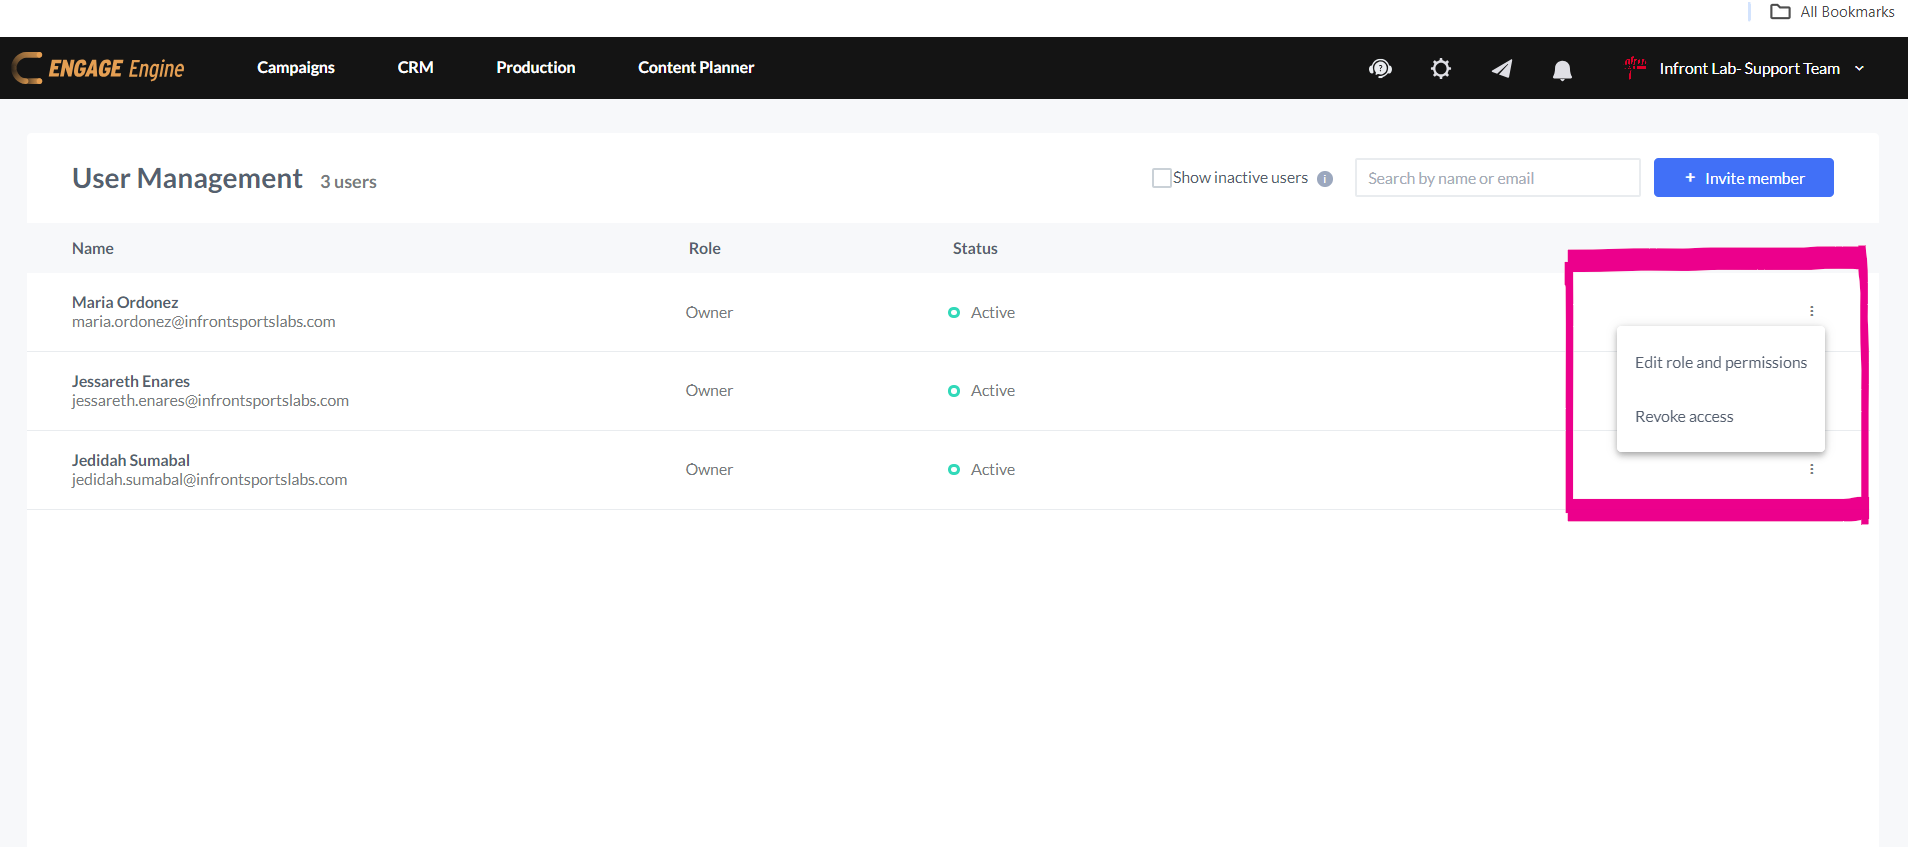1908x847 pixels.
Task: Open three-dot menu for Maria Ordonez
Action: pyautogui.click(x=1811, y=311)
